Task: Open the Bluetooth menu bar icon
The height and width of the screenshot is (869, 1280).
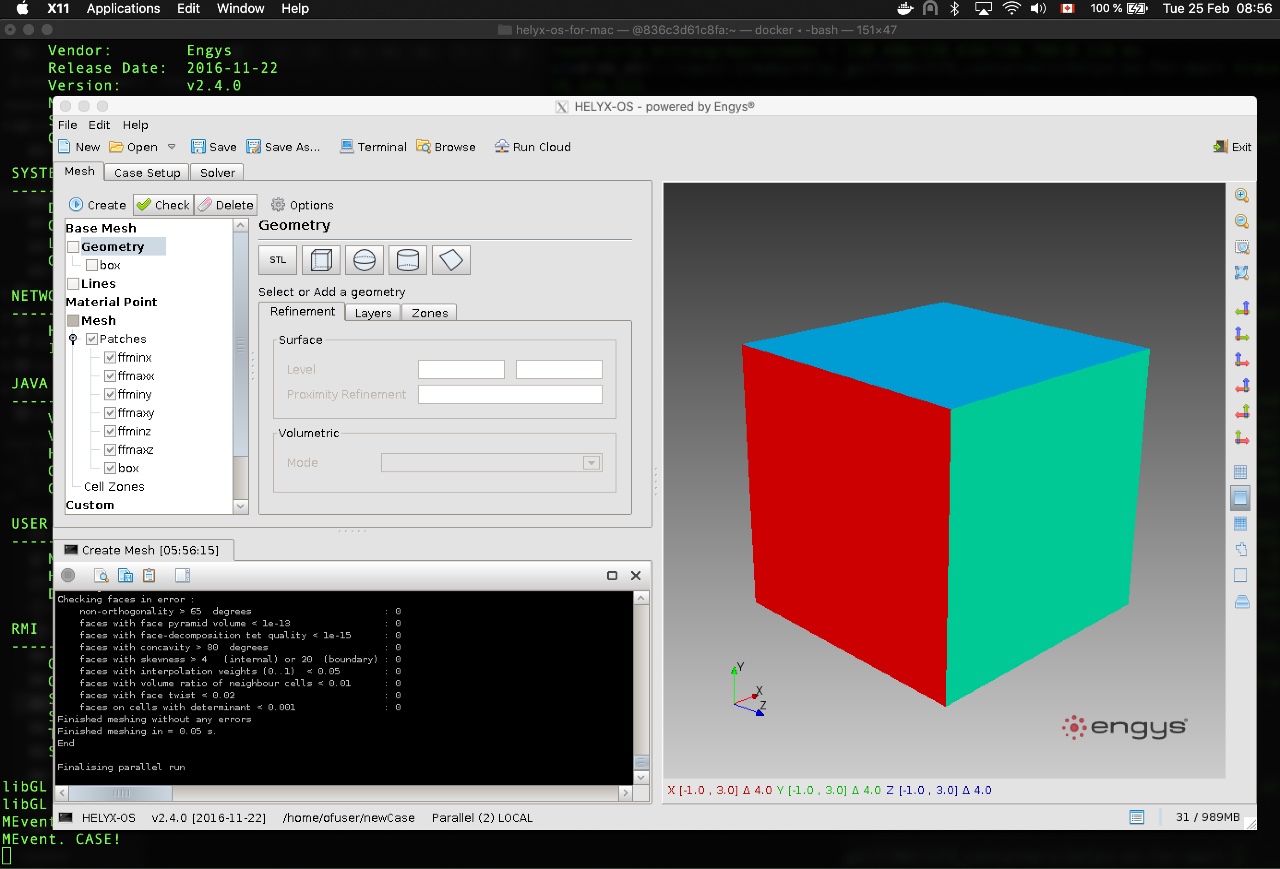Action: pos(955,8)
